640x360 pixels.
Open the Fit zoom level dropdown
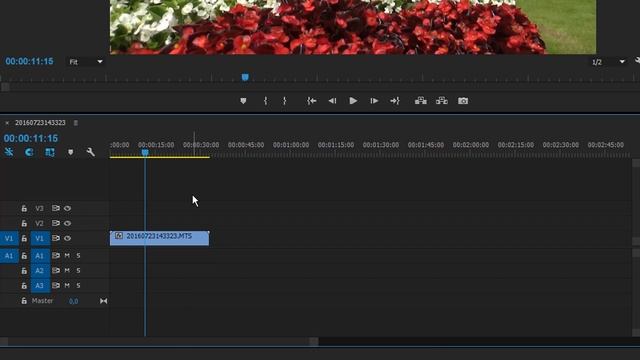point(86,62)
